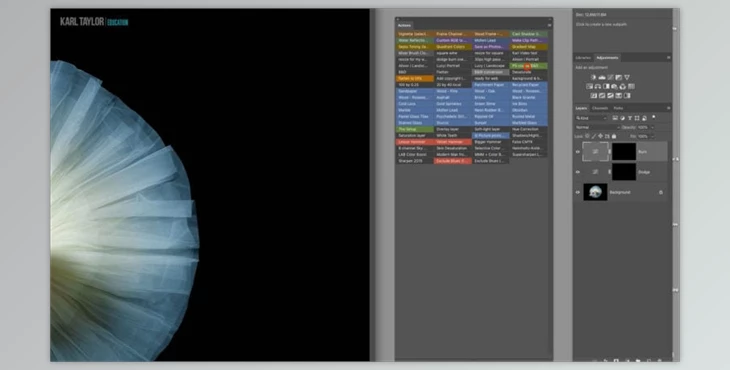This screenshot has height=370, width=730.
Task: Filter layers by pixel layers icon
Action: pyautogui.click(x=615, y=118)
